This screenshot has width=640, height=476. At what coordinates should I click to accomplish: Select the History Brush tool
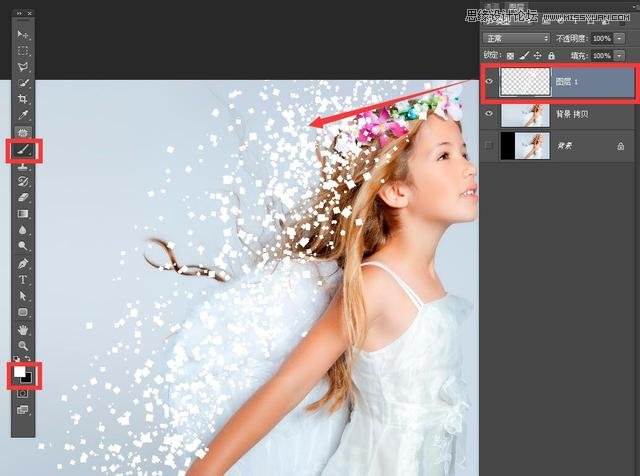click(23, 182)
